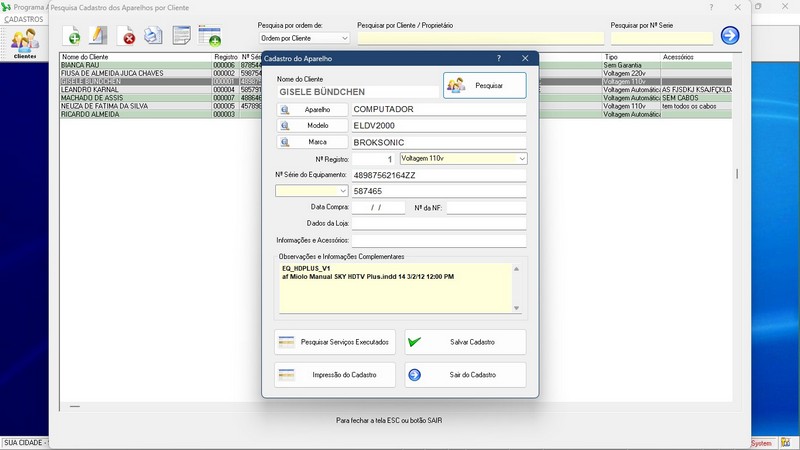Click inside the Observações text area
This screenshot has width=800, height=450.
point(395,288)
